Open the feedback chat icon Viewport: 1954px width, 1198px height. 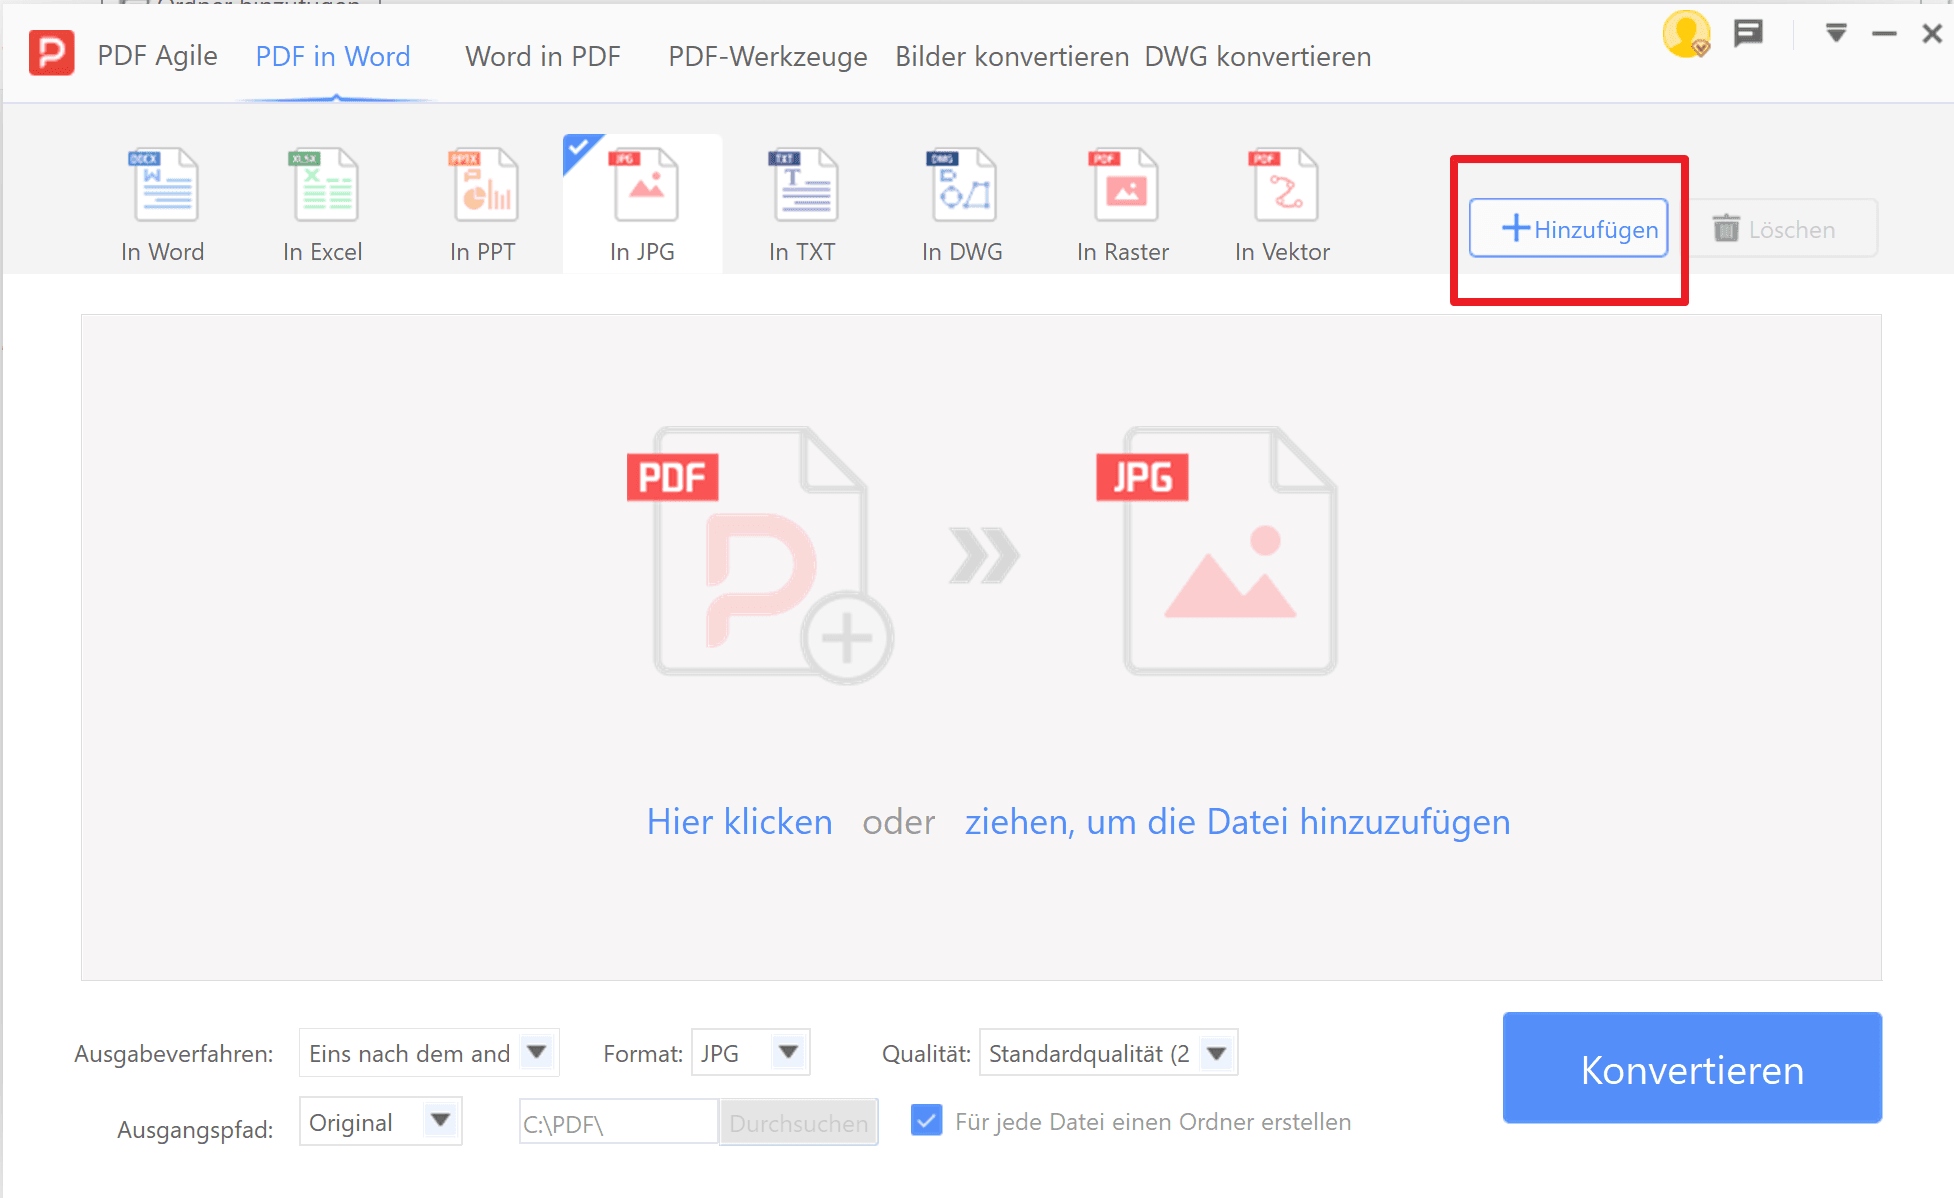pos(1748,33)
